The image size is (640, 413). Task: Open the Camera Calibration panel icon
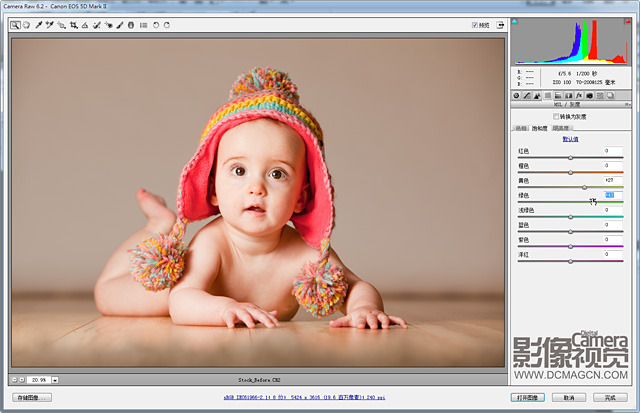pos(590,95)
